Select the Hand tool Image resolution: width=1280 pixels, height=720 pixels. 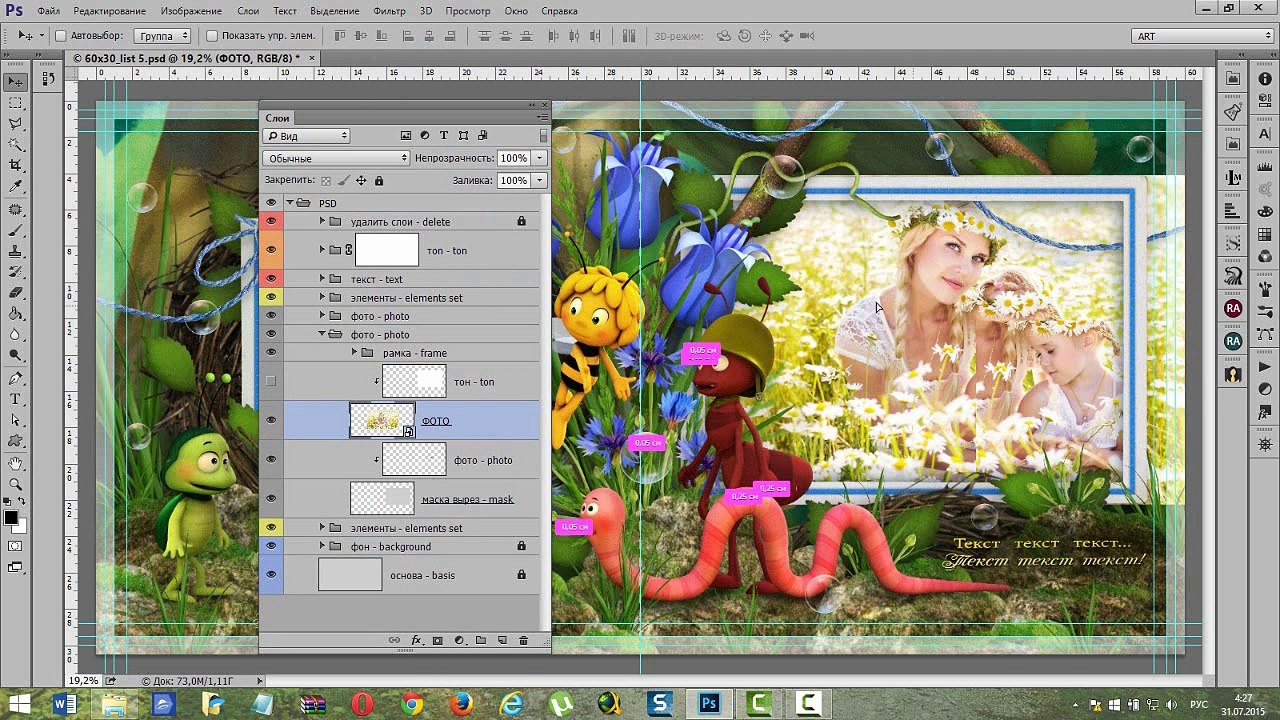click(x=16, y=465)
